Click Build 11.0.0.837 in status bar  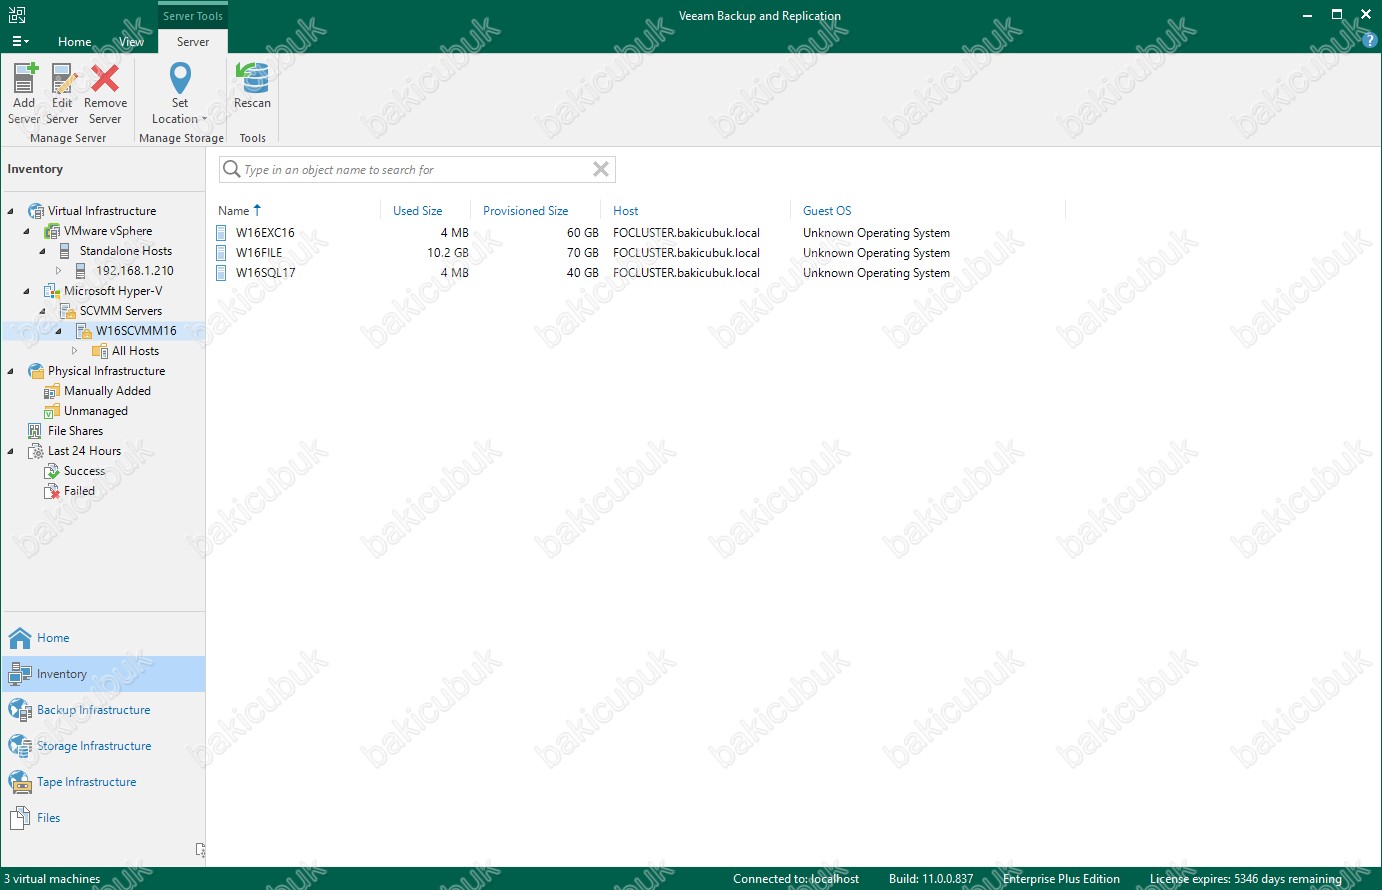click(x=931, y=879)
